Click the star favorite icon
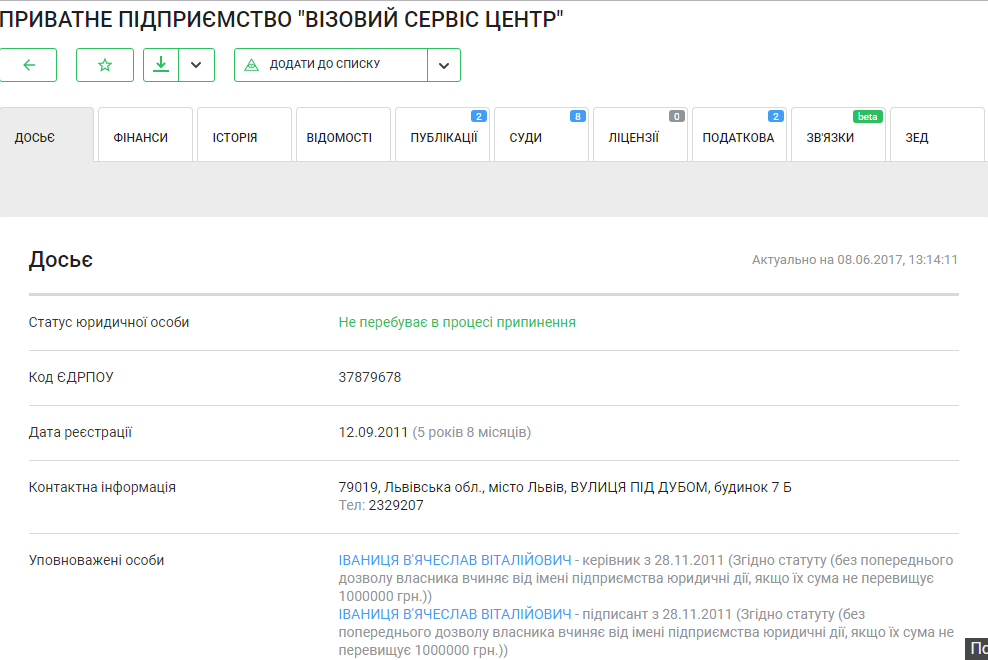 click(105, 65)
